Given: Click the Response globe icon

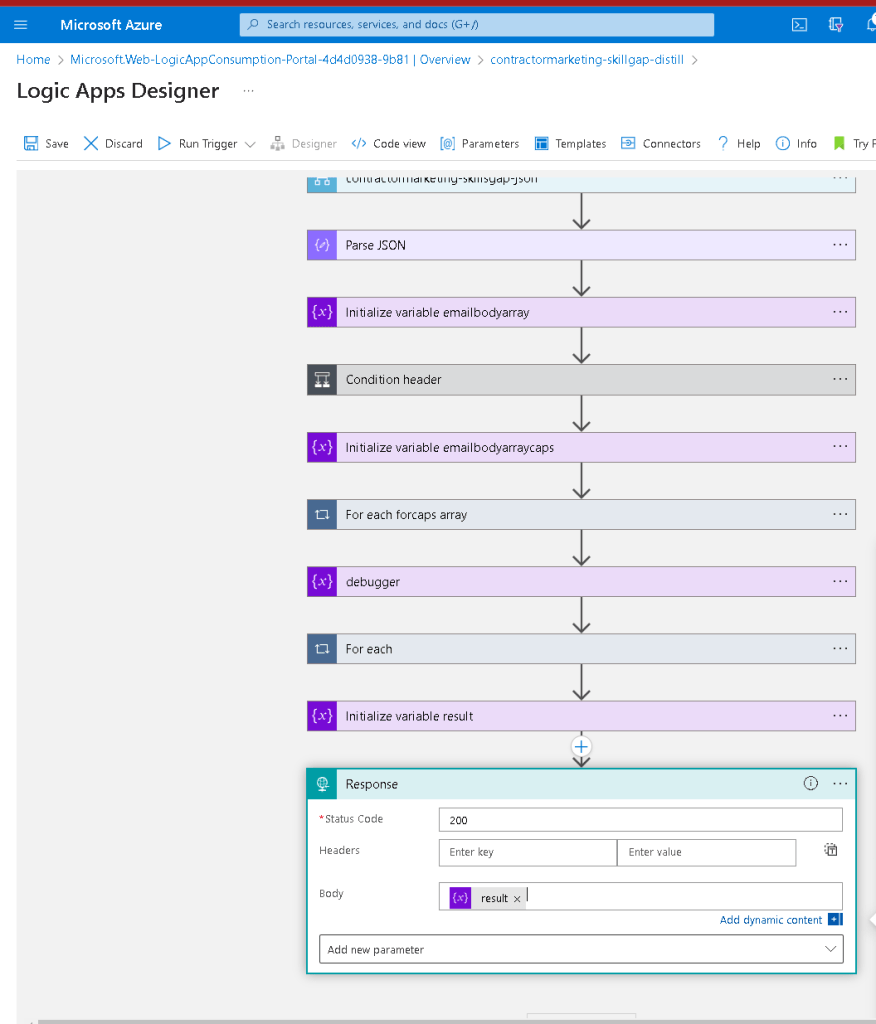Looking at the screenshot, I should (x=322, y=784).
